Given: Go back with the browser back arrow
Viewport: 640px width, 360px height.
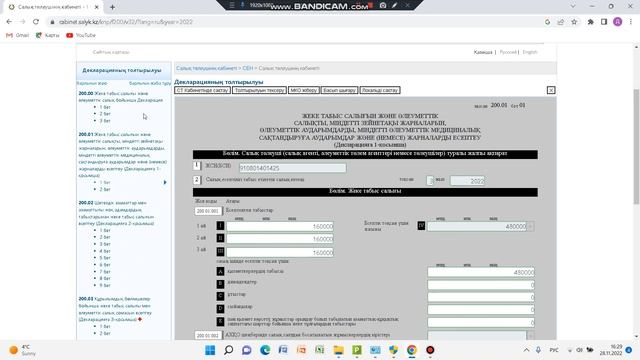Looking at the screenshot, I should coord(9,22).
